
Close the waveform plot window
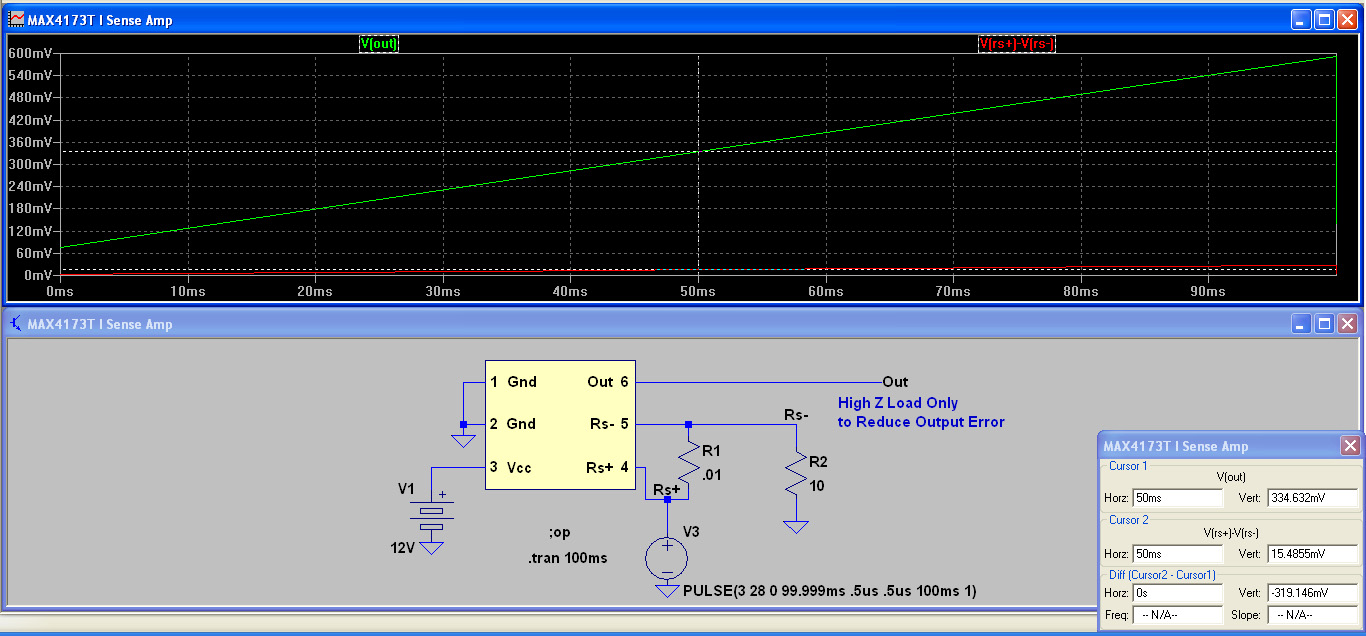[1347, 19]
